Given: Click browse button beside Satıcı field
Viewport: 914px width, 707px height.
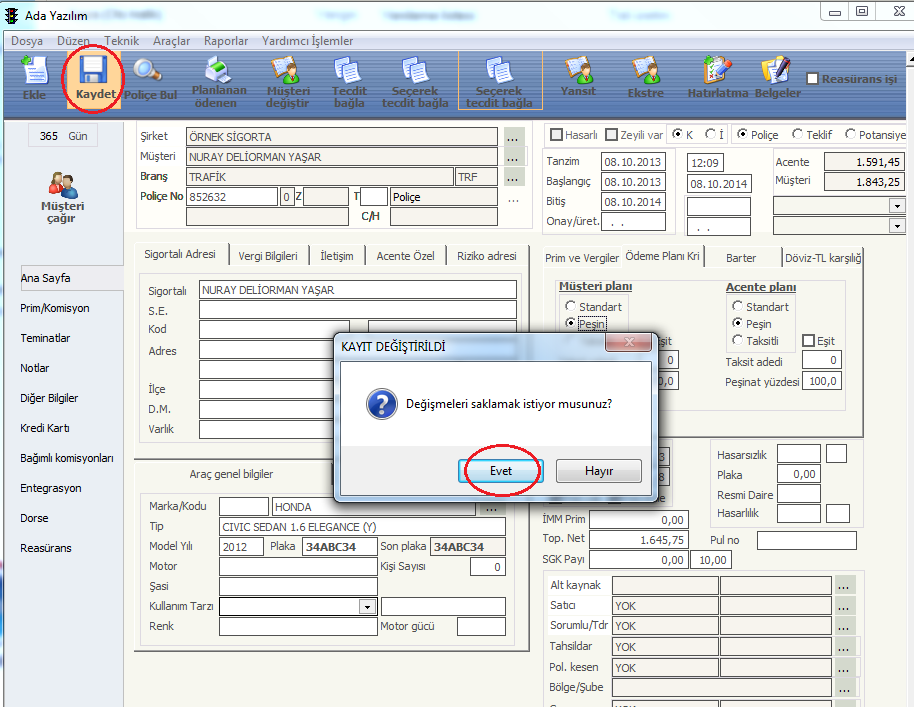Looking at the screenshot, I should [845, 605].
